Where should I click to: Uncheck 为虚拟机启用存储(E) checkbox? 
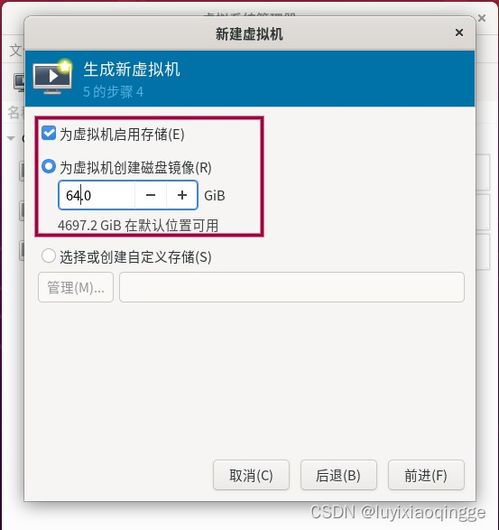[x=49, y=133]
